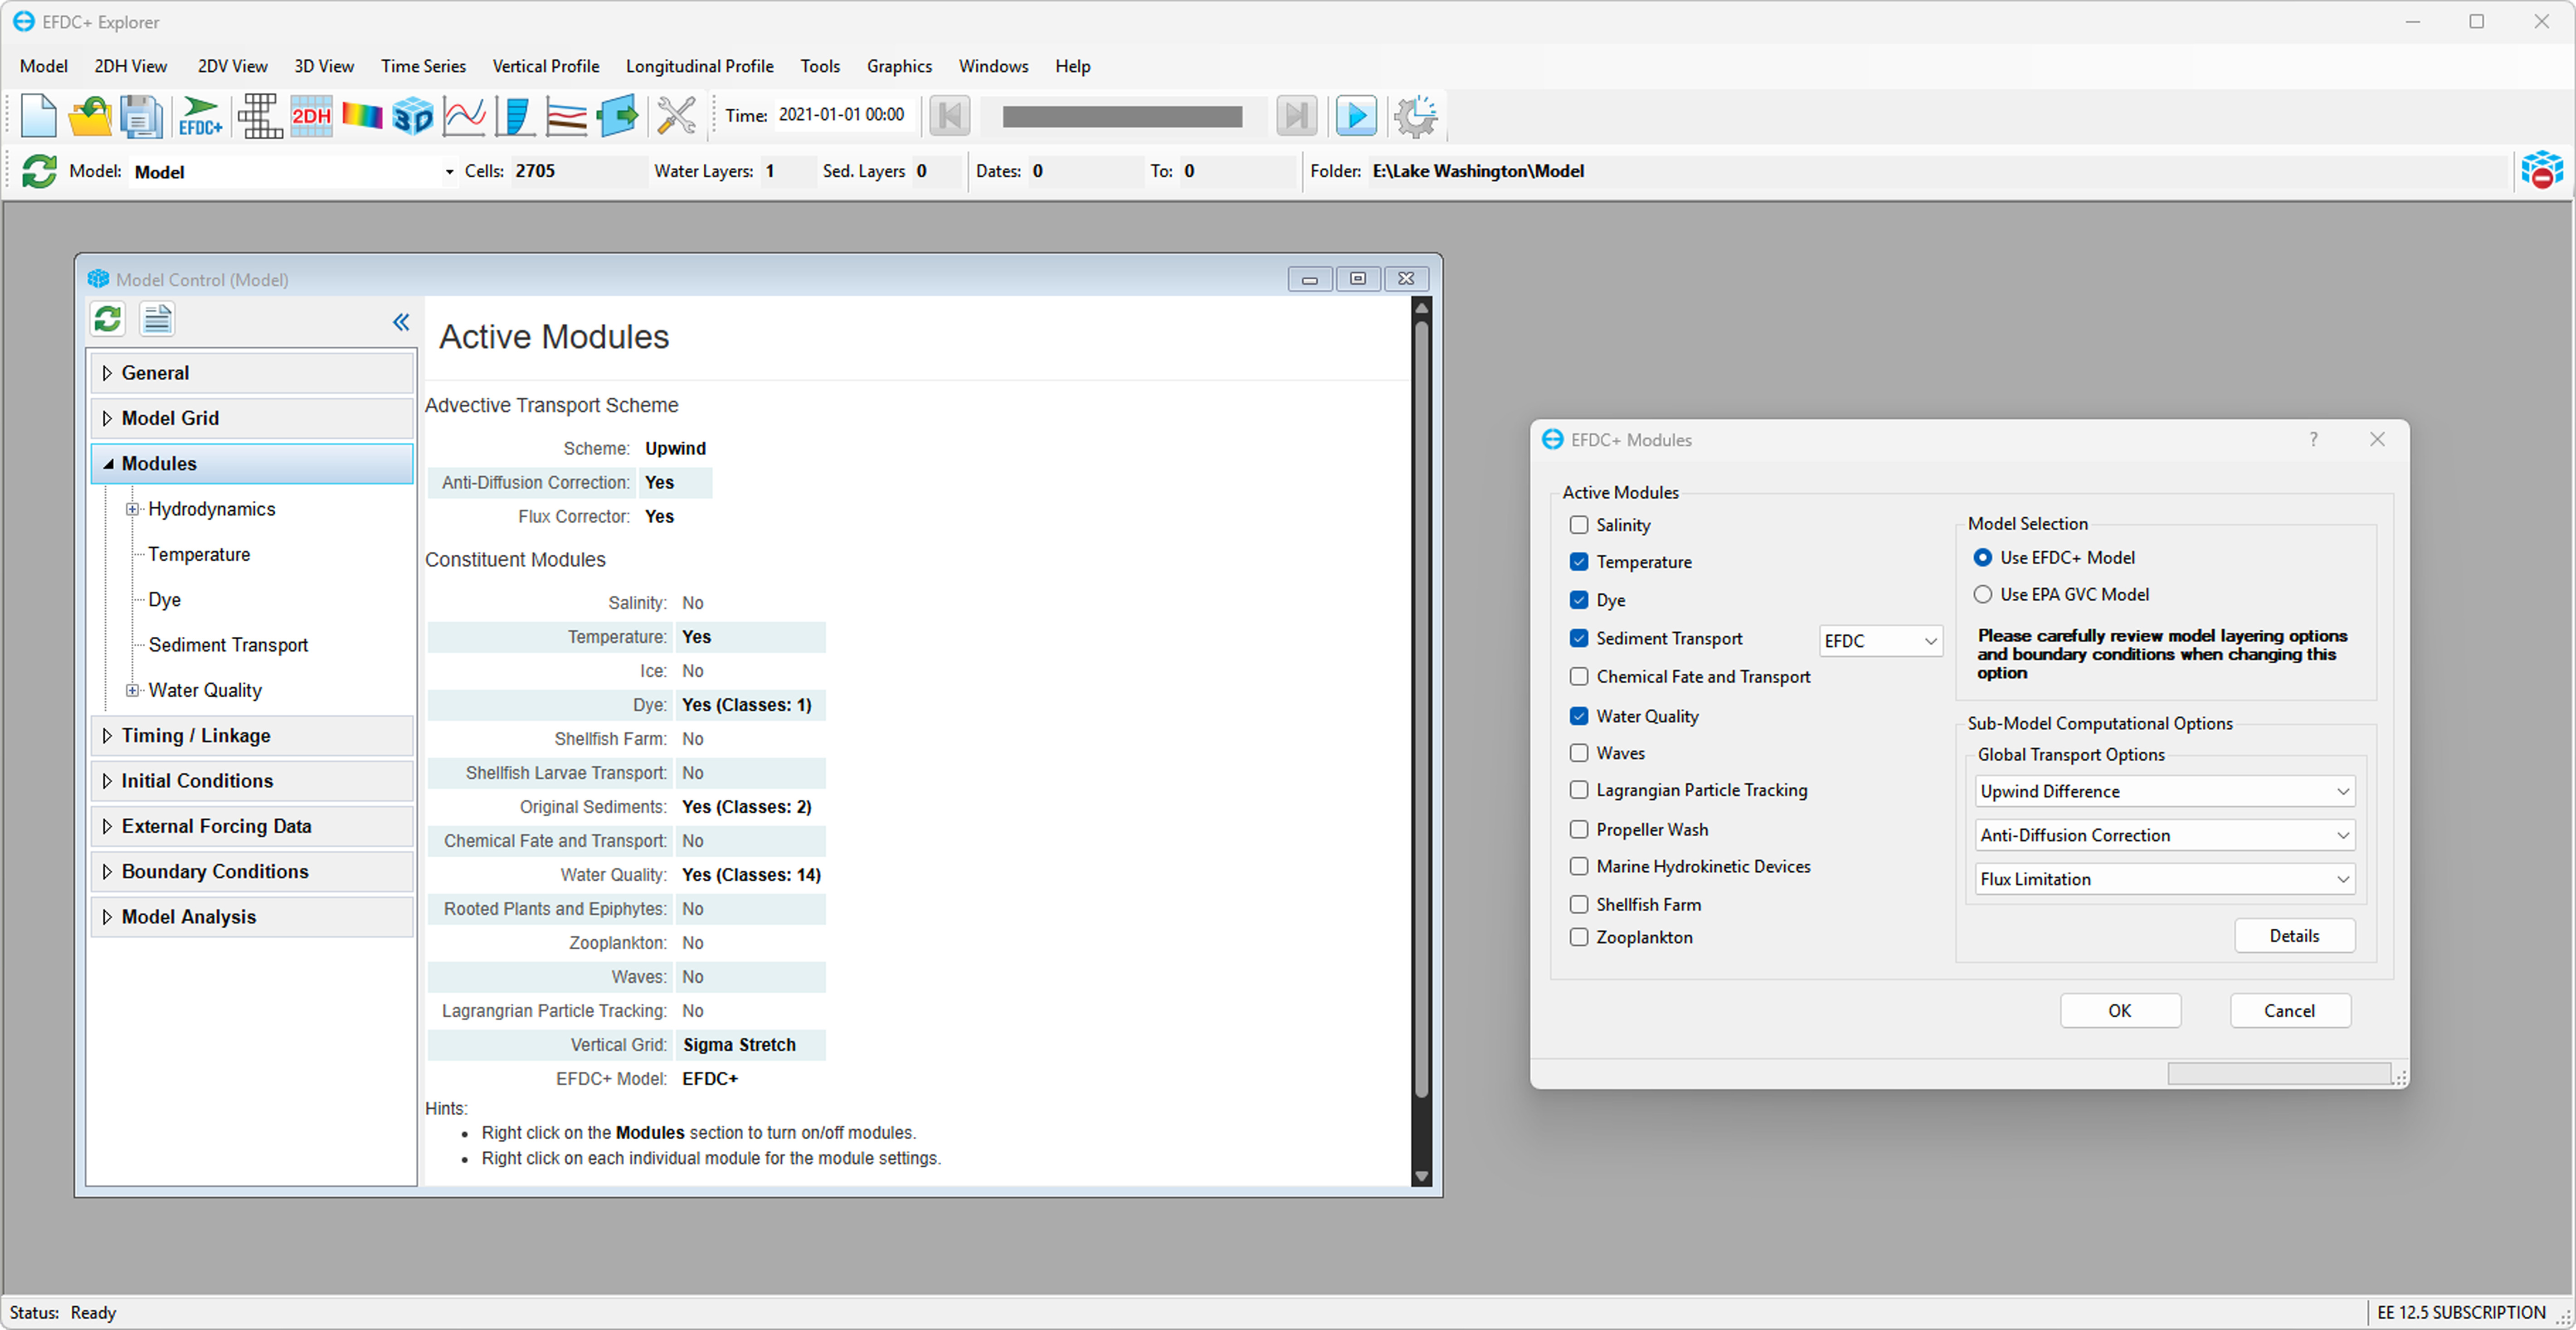Image resolution: width=2576 pixels, height=1330 pixels.
Task: Click the New Model blank page icon
Action: coord(38,116)
